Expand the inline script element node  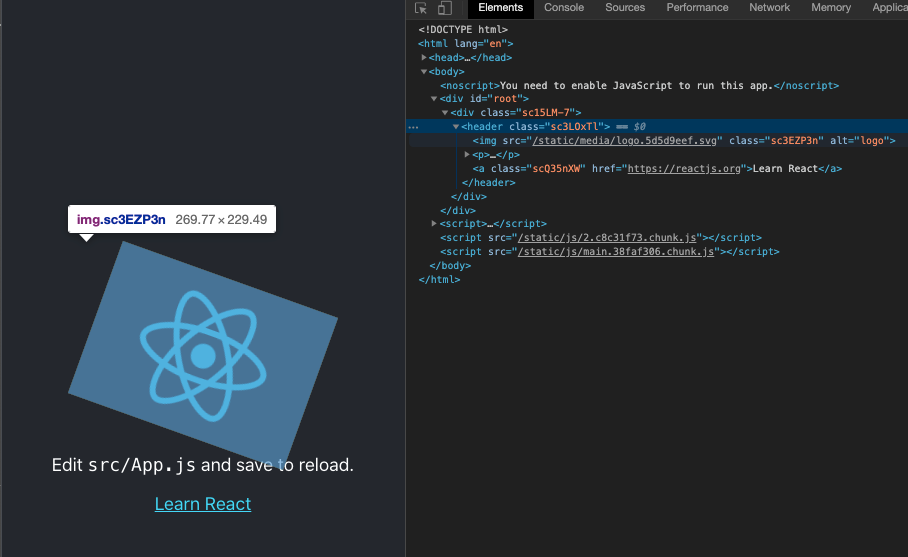coord(434,223)
